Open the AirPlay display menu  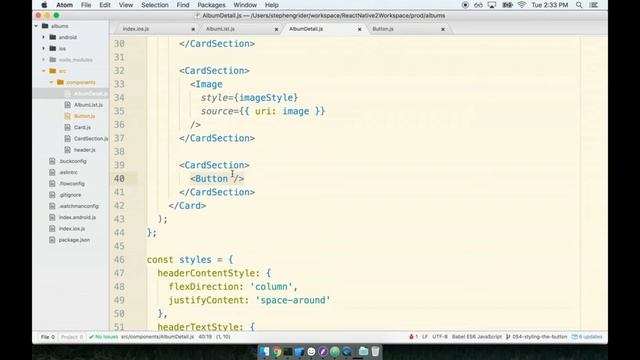coord(492,5)
